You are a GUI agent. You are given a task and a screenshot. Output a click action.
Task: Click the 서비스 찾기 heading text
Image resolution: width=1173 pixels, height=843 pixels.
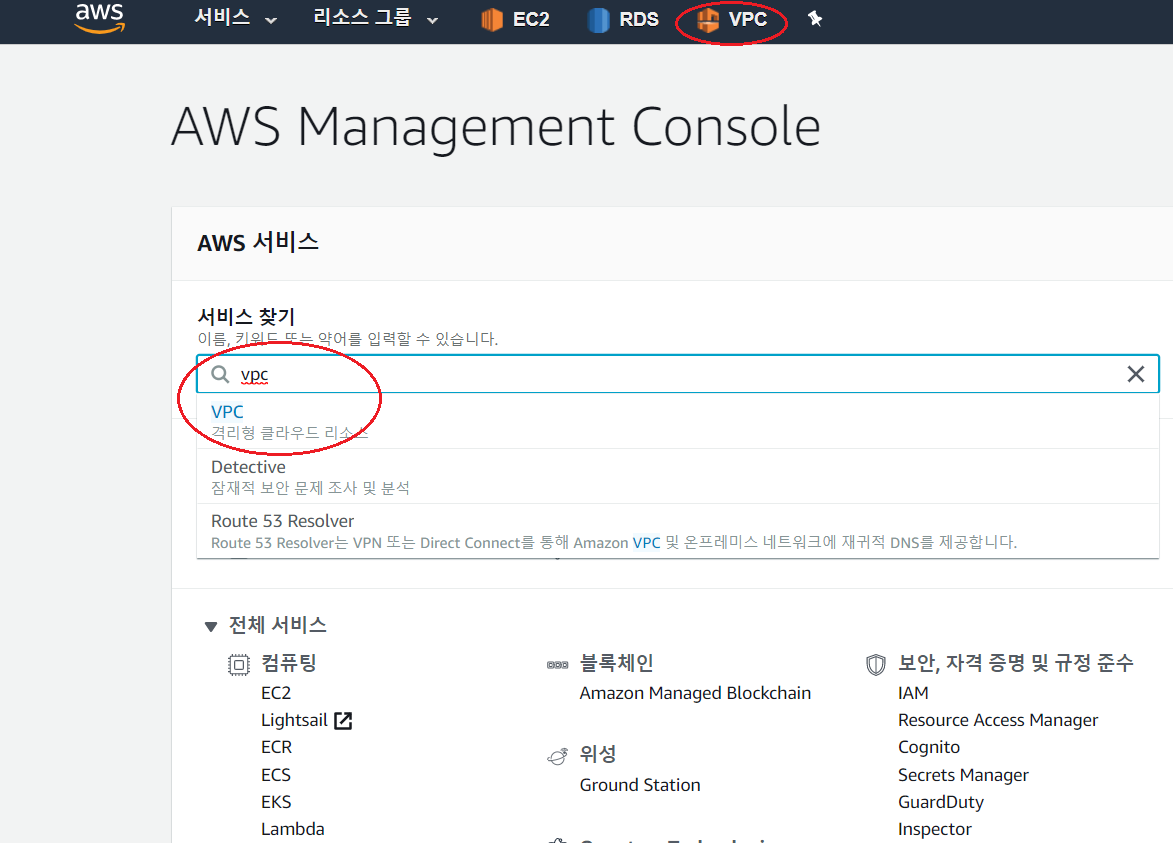pyautogui.click(x=246, y=316)
